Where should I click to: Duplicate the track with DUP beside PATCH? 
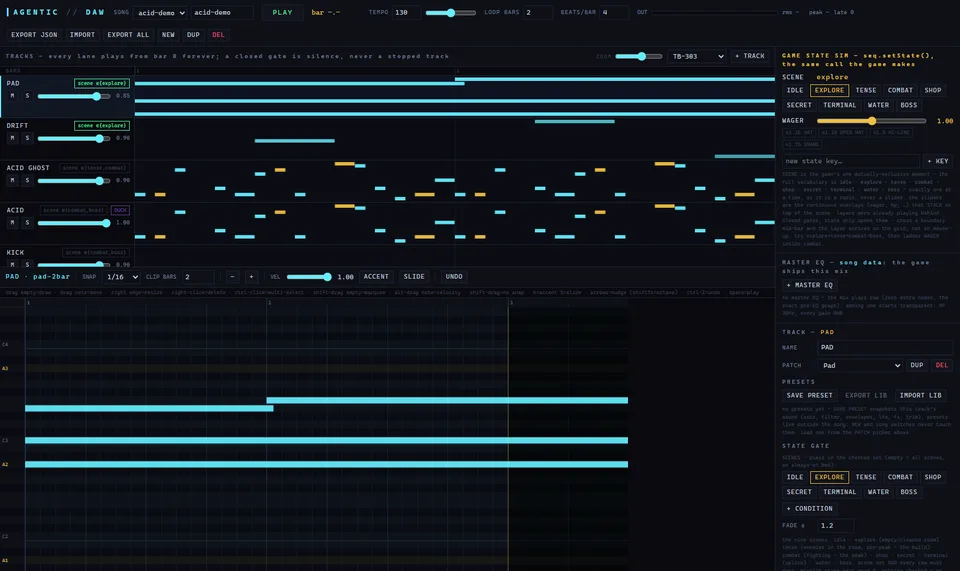[917, 365]
